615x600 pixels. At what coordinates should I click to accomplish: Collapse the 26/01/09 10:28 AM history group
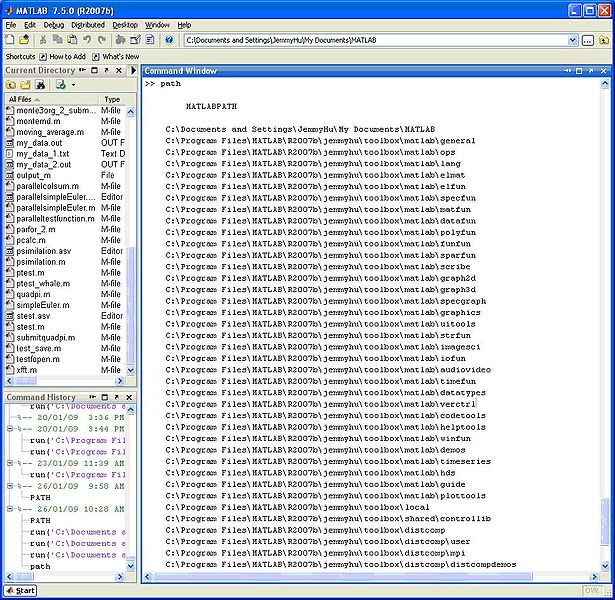[x=10, y=508]
